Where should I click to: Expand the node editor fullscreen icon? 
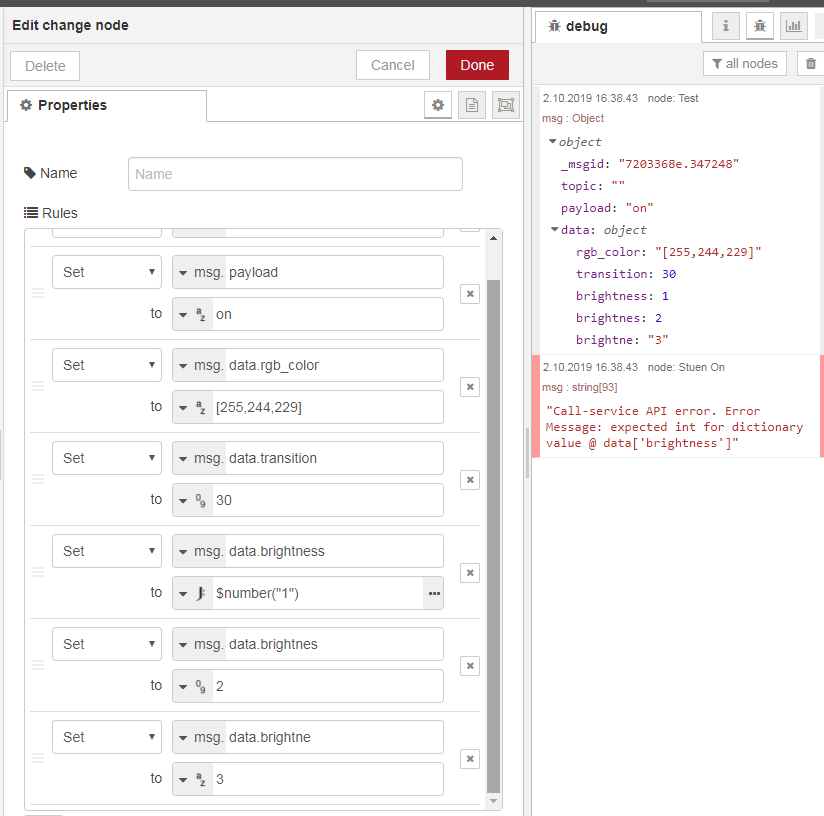point(505,105)
